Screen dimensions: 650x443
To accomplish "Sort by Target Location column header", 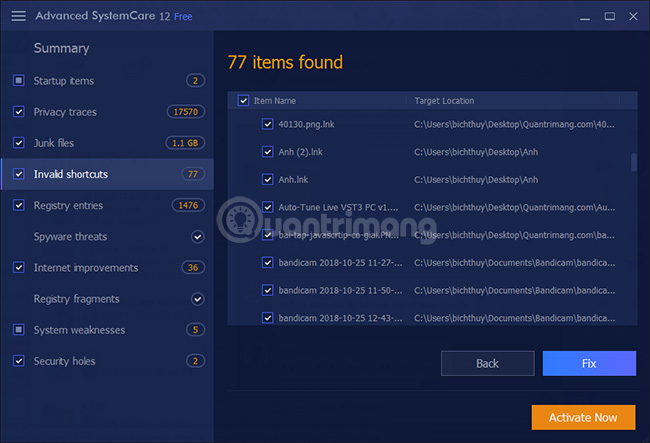I will coord(444,101).
